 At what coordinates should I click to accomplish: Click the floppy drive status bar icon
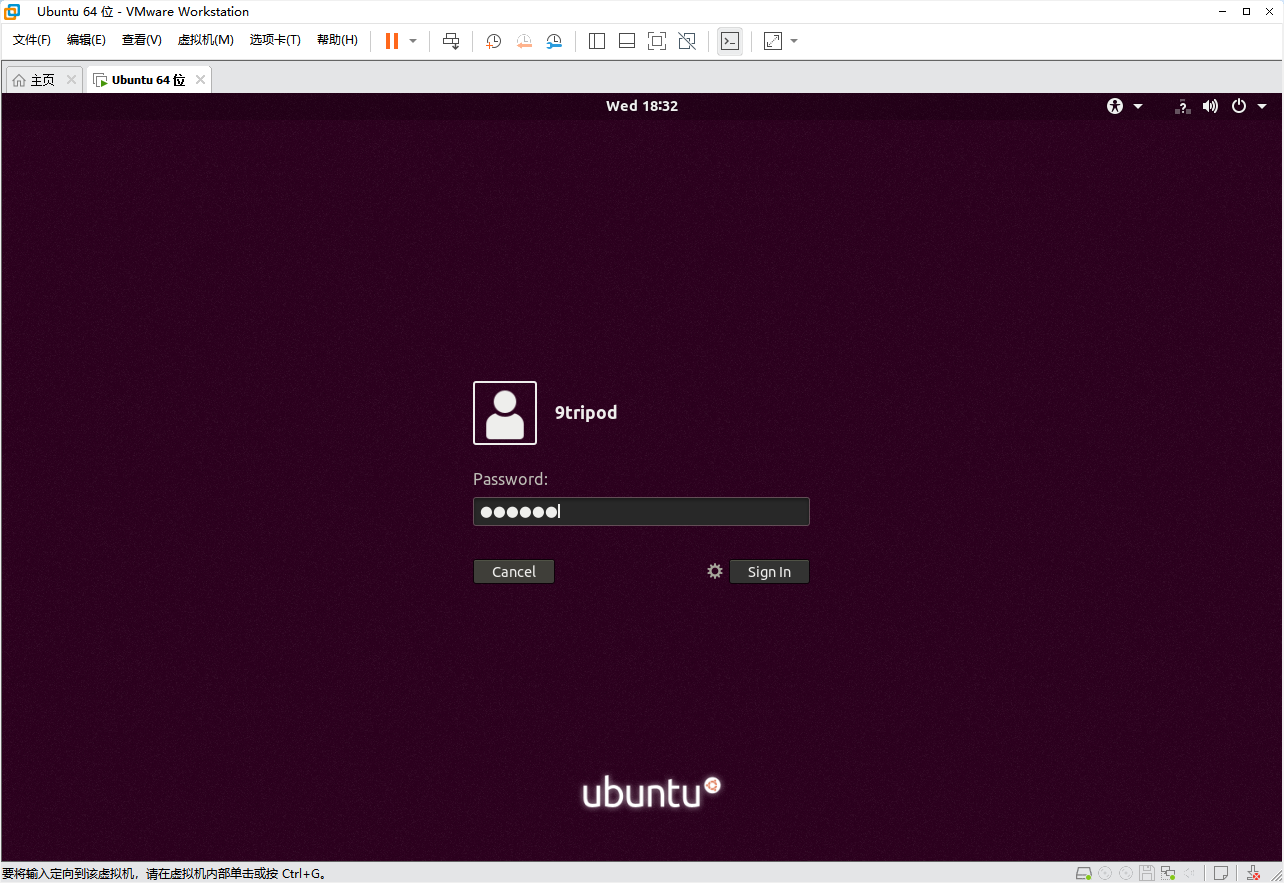[x=1147, y=873]
